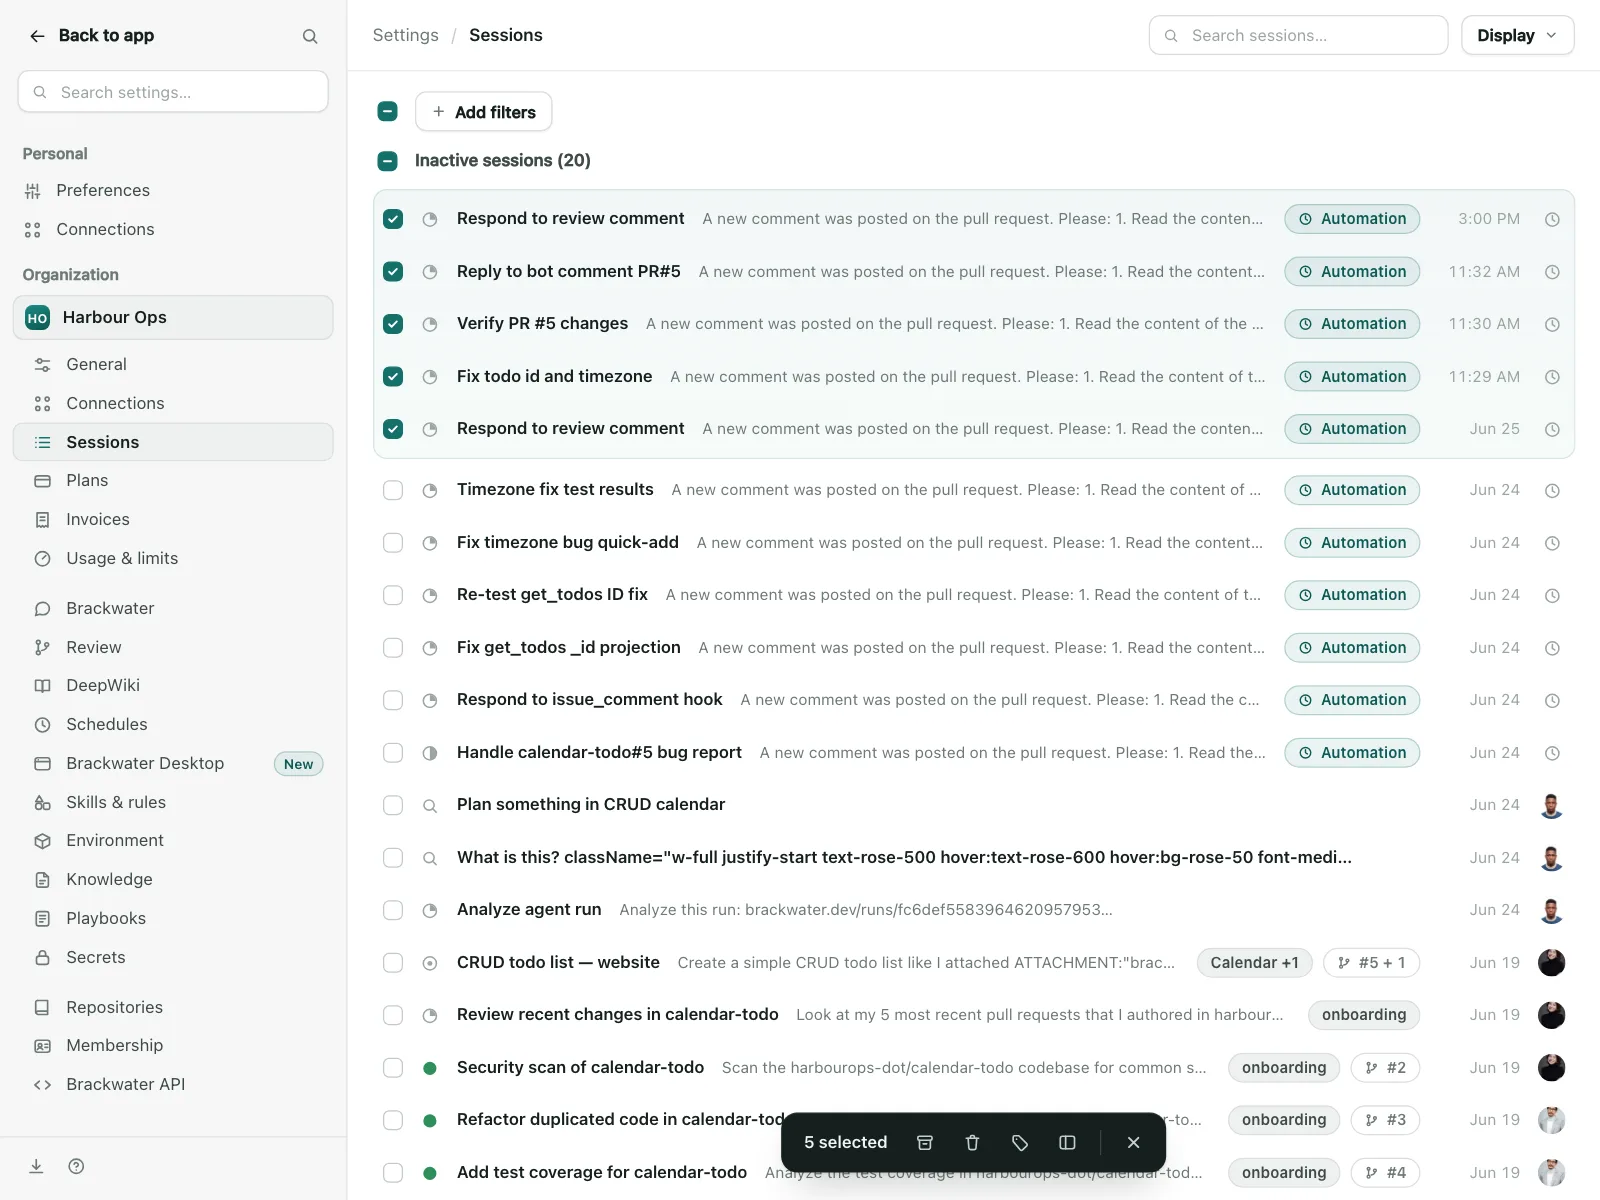Viewport: 1600px width, 1200px height.
Task: Toggle the select-all checkbox beside Add filters
Action: pos(388,112)
